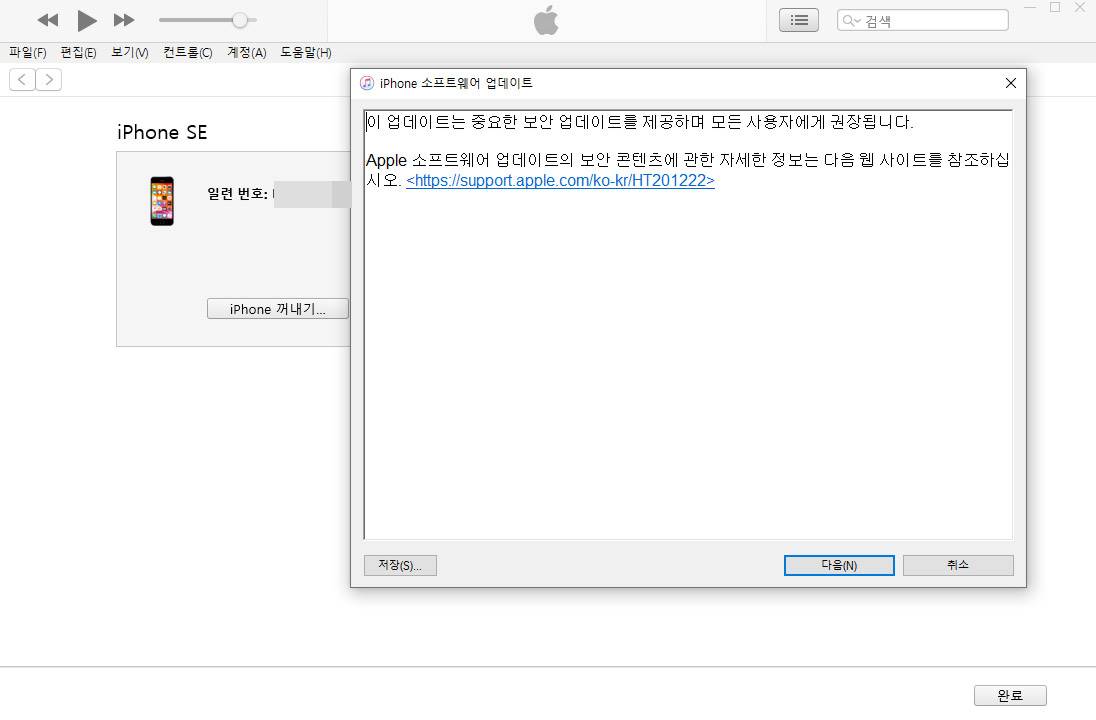Skip forward with the fast-forward icon

124,20
